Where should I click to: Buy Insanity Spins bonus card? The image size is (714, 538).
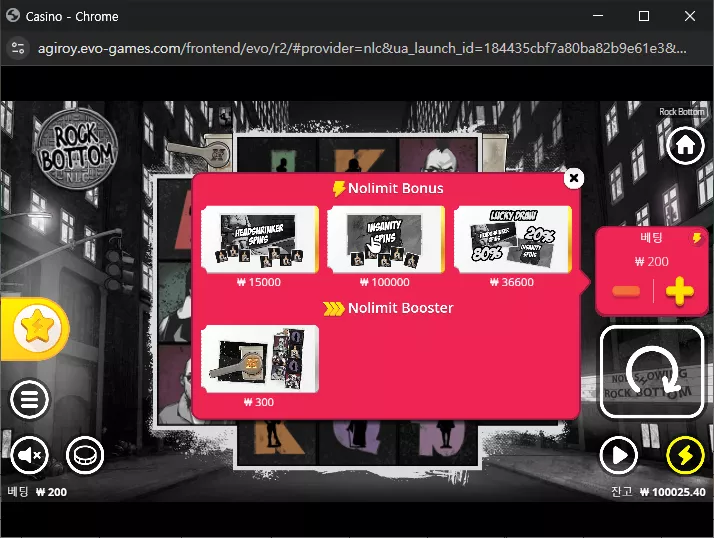tap(386, 239)
